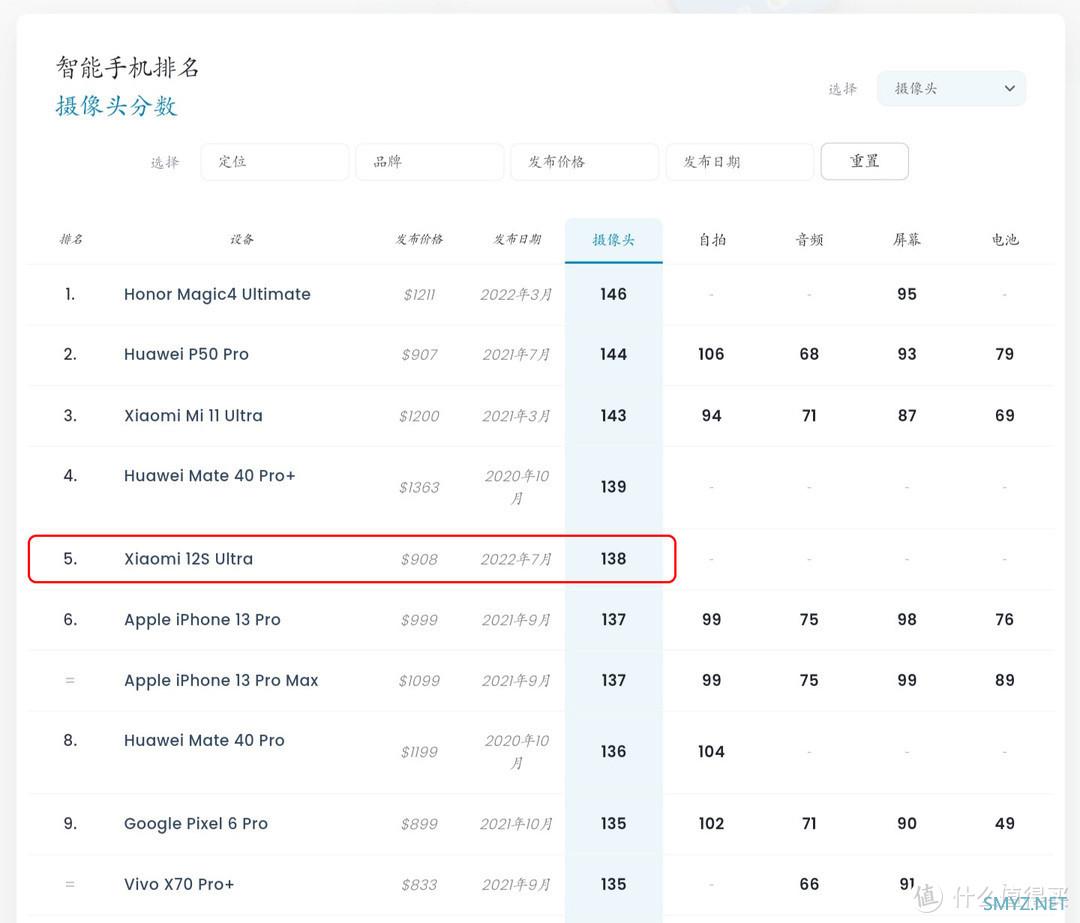This screenshot has height=923, width=1080.
Task: Open the 发布价格 filter dropdown
Action: point(584,162)
